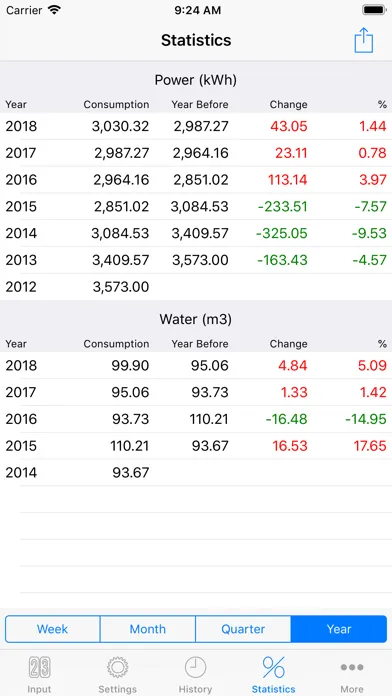392x696 pixels.
Task: Tap the share export icon
Action: pyautogui.click(x=364, y=40)
